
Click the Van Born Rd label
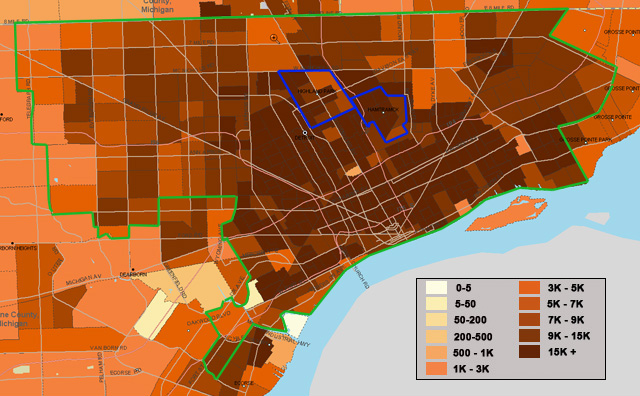click(108, 348)
